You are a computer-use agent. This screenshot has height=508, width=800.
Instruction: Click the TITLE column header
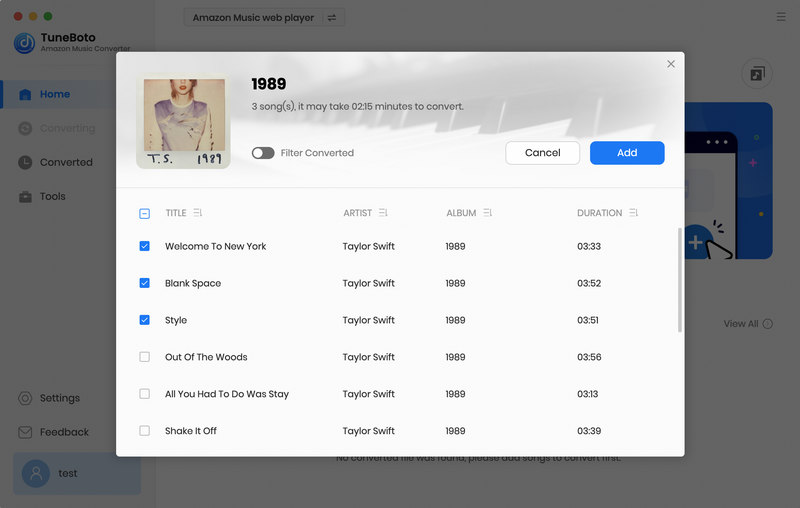click(176, 213)
